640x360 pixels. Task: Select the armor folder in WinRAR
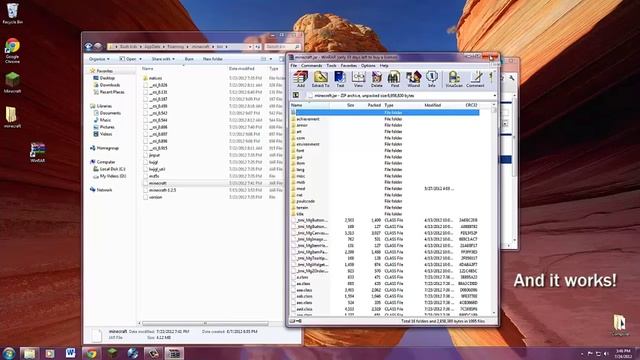[x=302, y=125]
